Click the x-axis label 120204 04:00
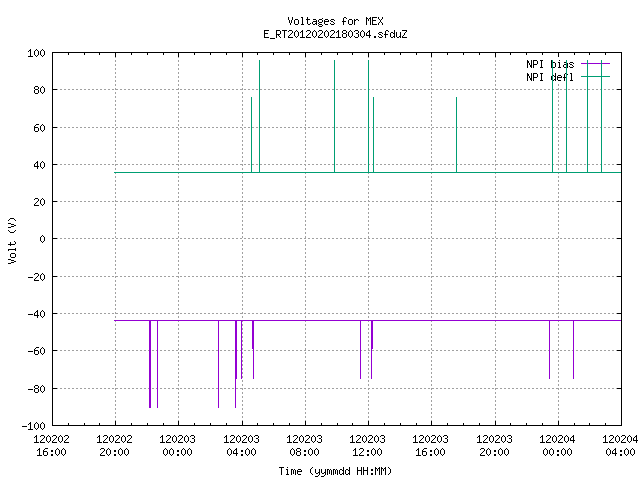640x480 pixels. [620, 446]
